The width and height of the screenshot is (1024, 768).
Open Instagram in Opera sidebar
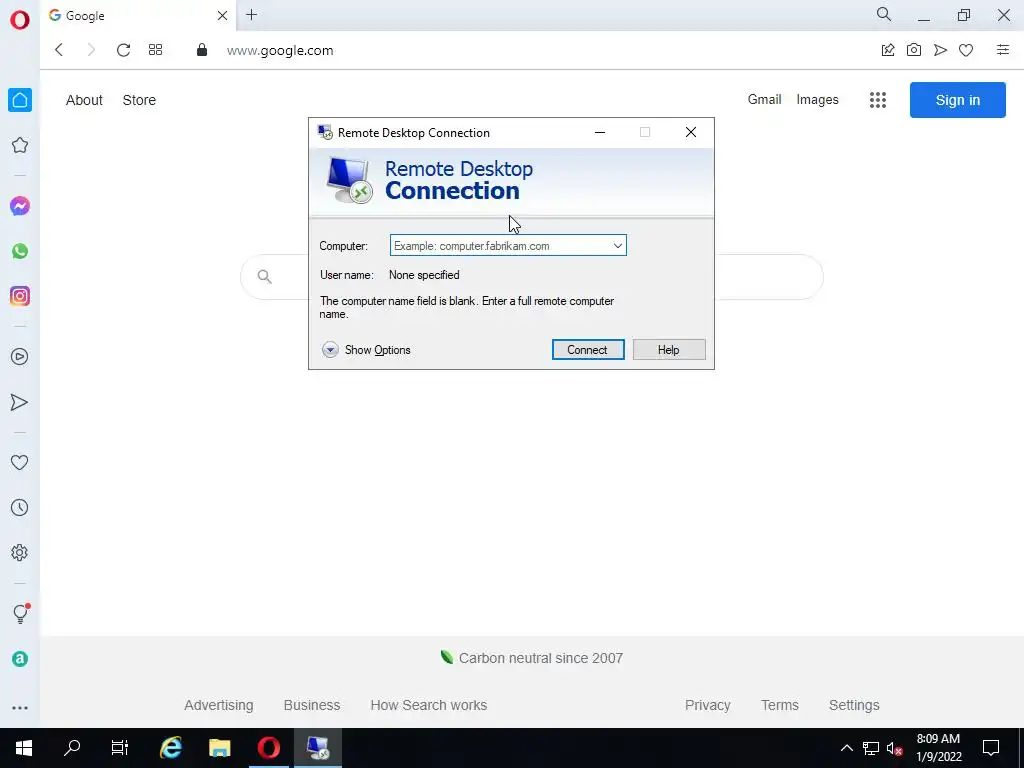(x=20, y=296)
